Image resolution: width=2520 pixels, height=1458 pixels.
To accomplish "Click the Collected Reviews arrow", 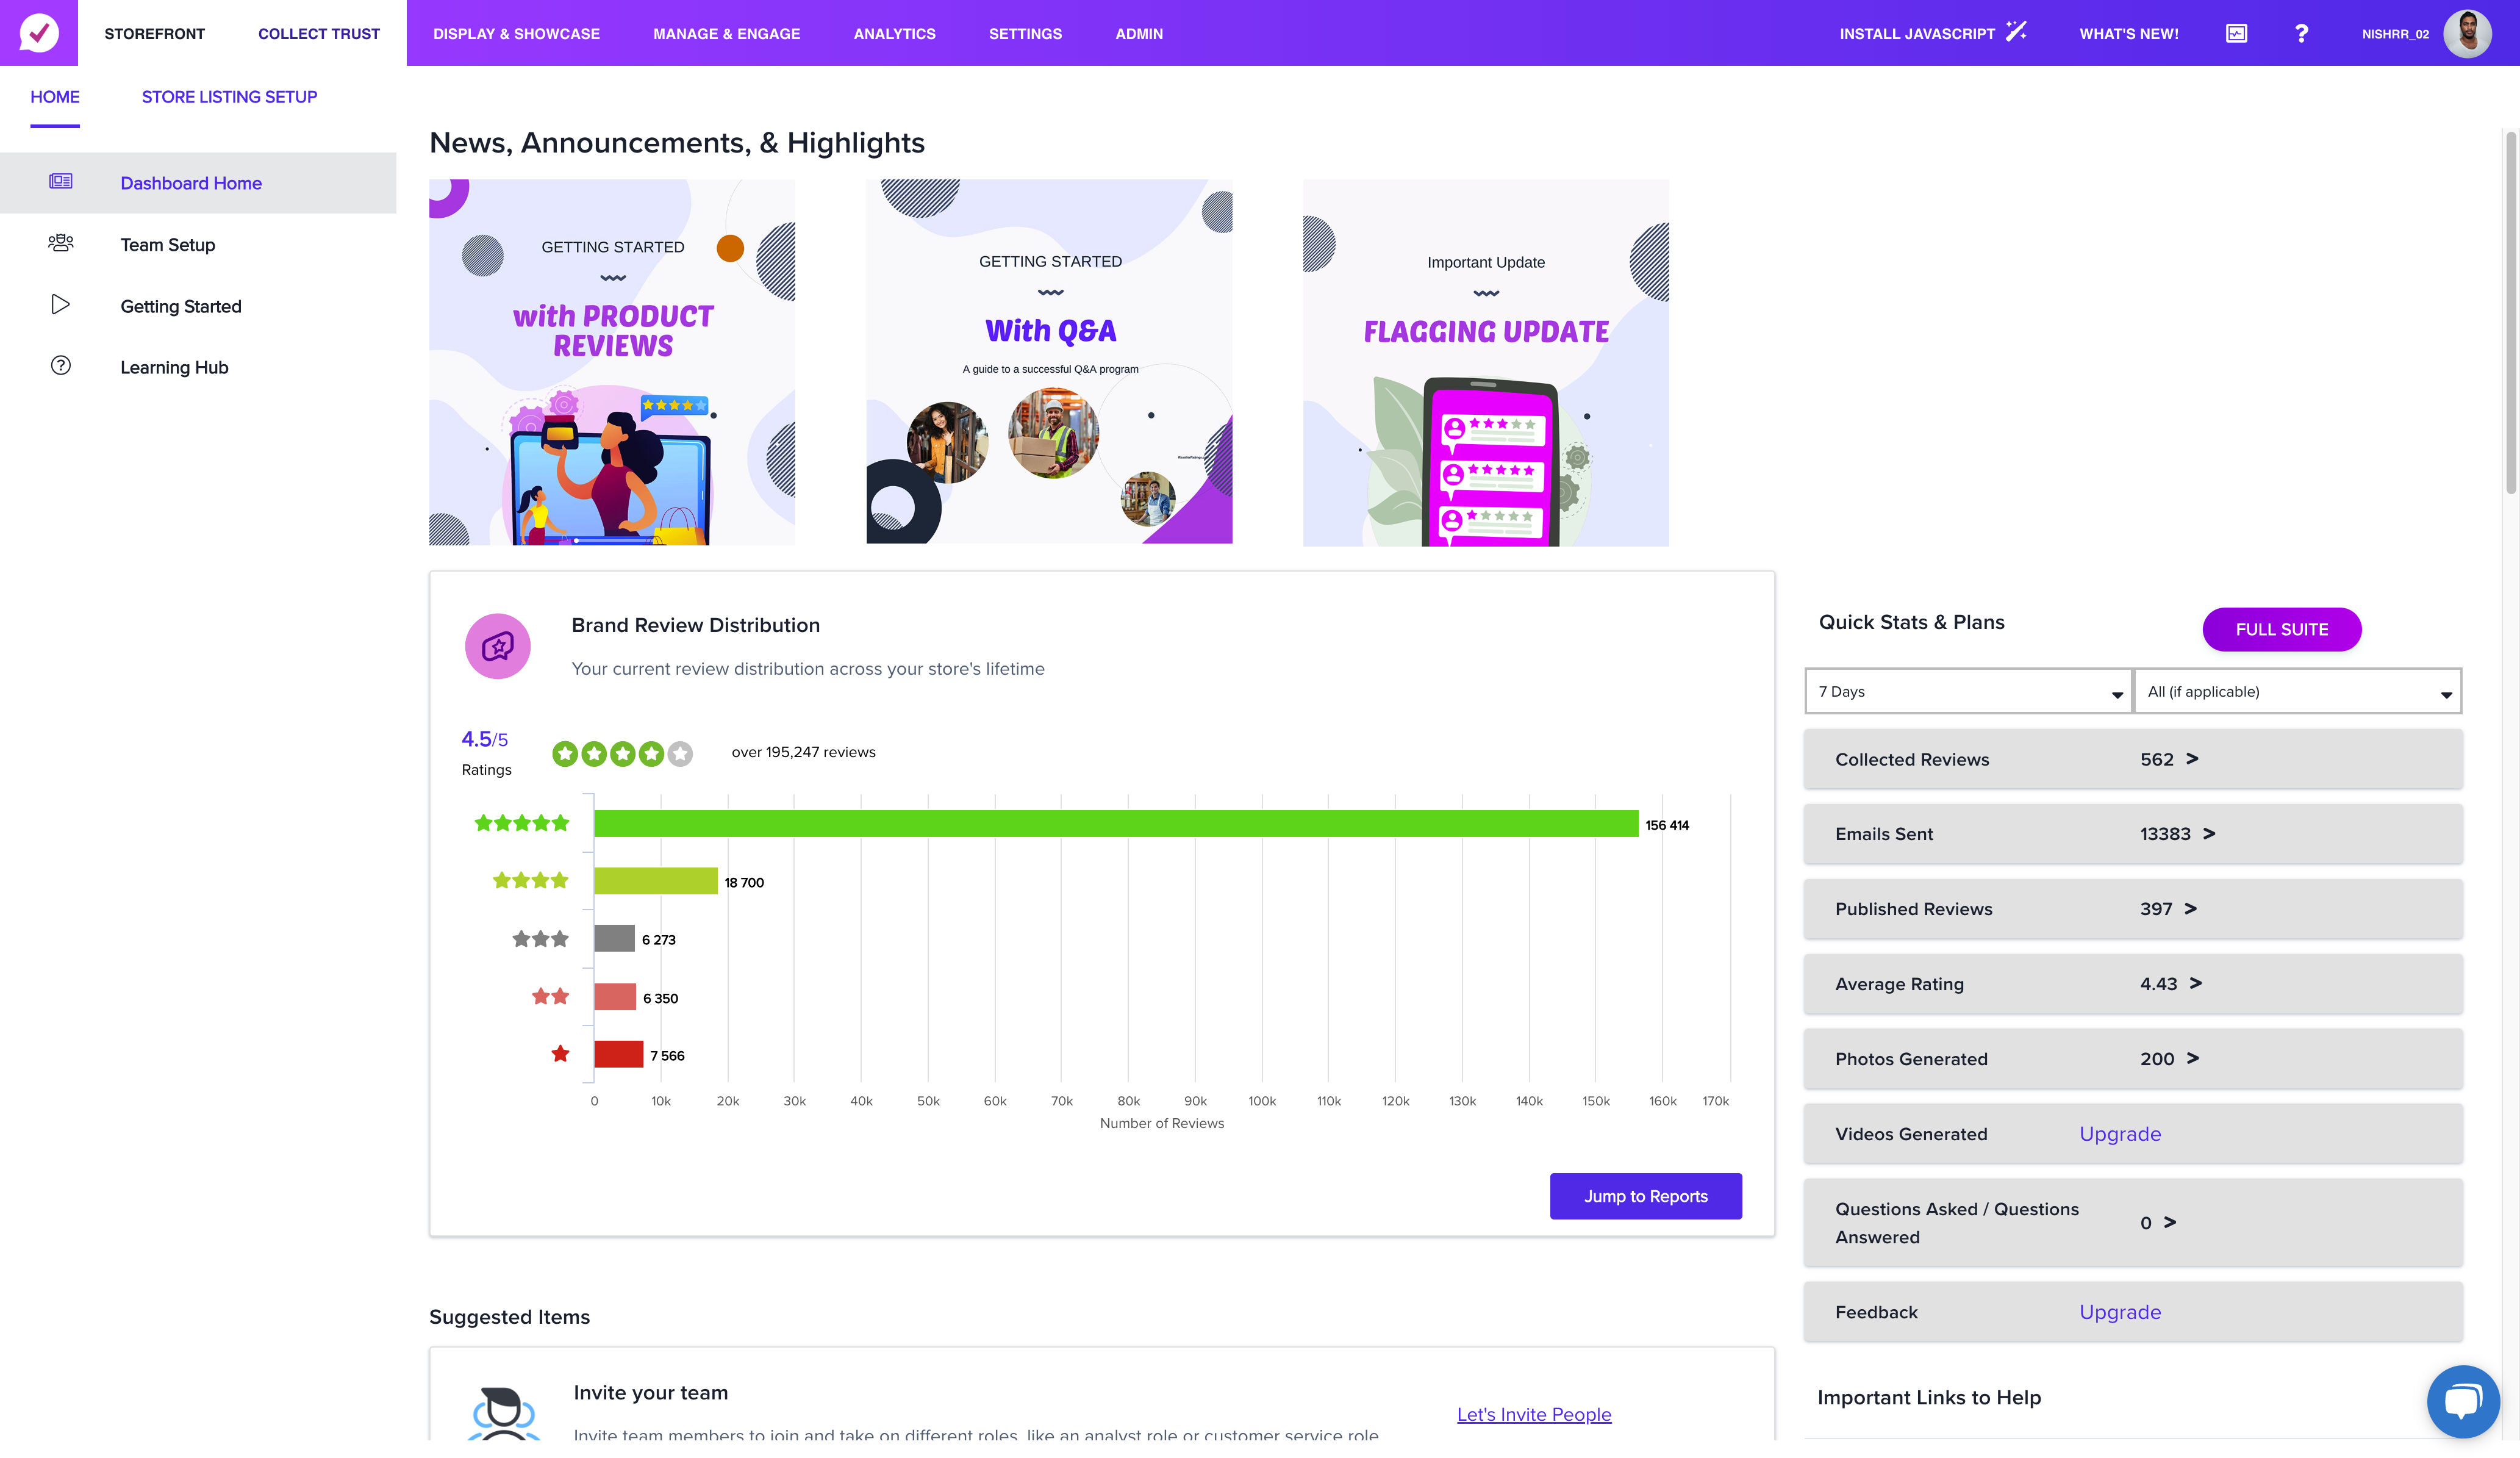I will pyautogui.click(x=2192, y=758).
